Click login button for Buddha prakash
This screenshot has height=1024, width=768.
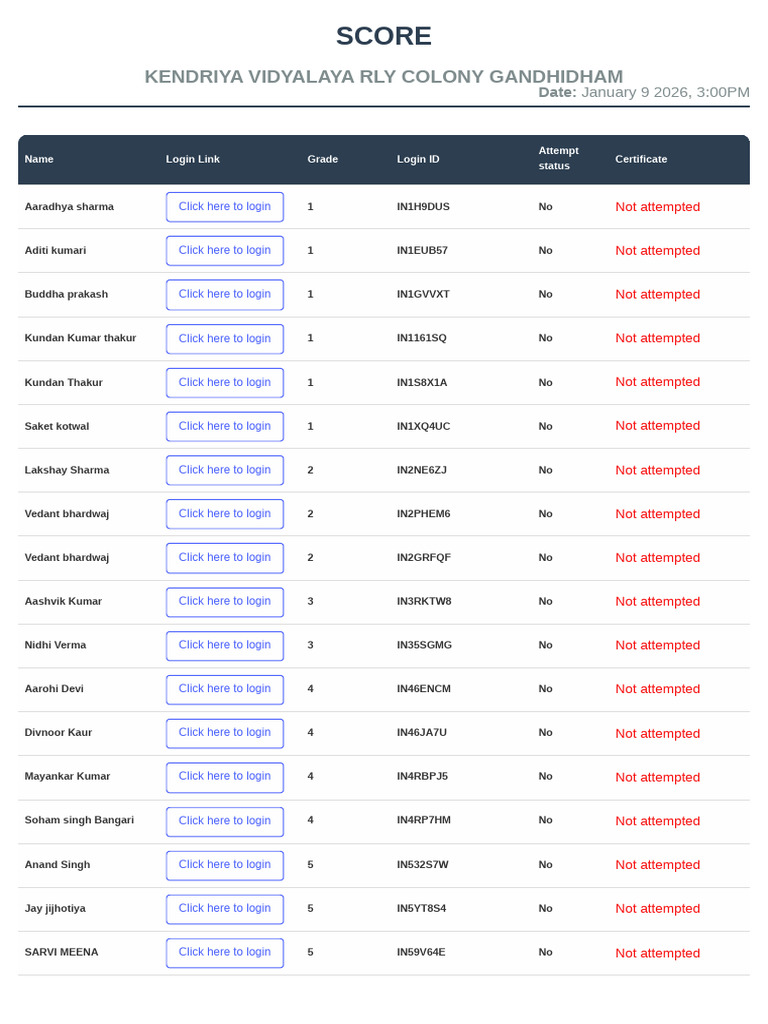point(225,295)
